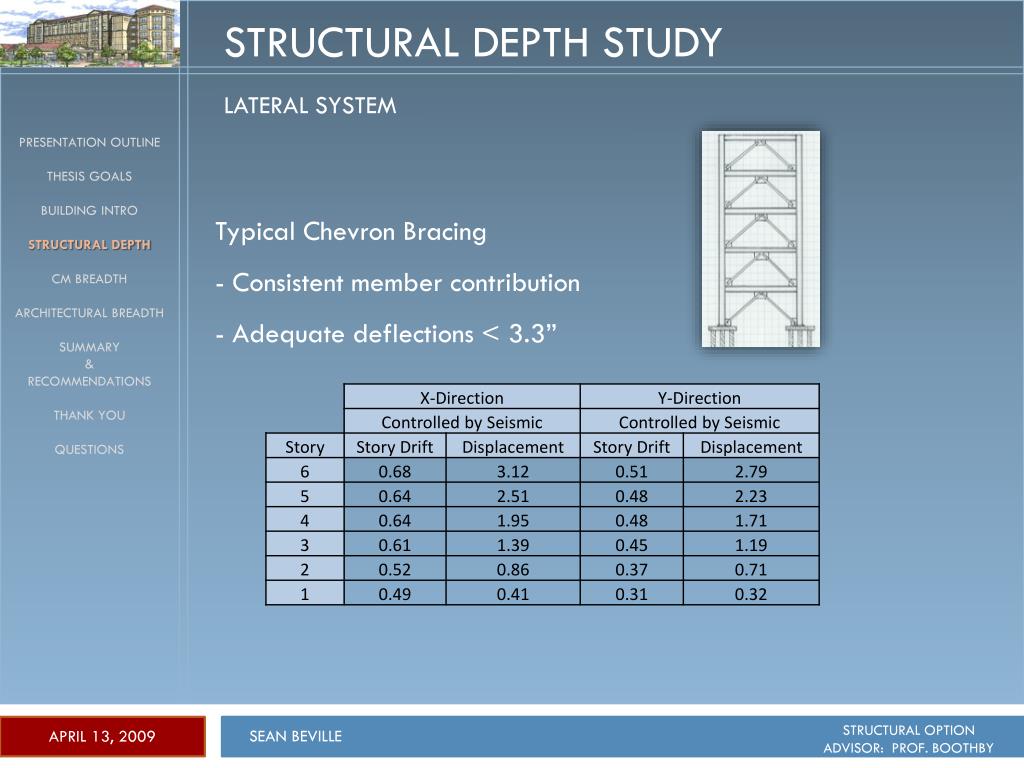Select the Lateral System subtitle
This screenshot has height=768, width=1024.
click(x=310, y=106)
